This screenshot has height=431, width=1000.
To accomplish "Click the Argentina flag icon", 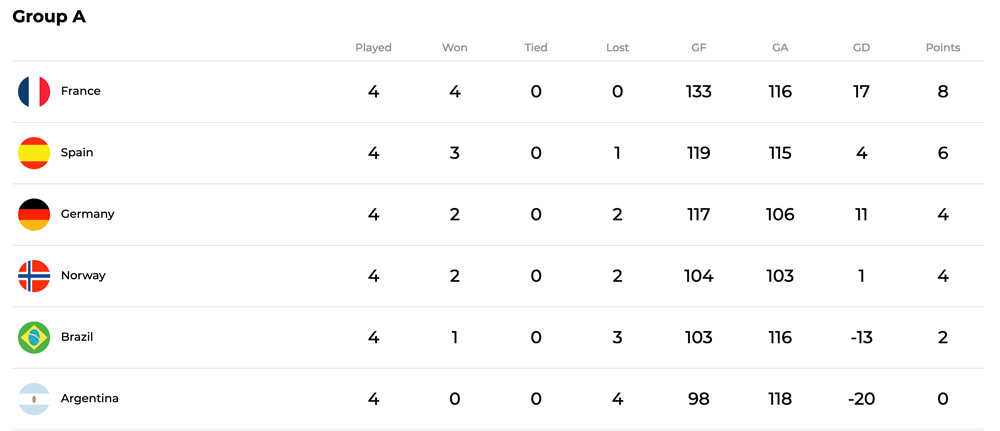I will coord(34,398).
